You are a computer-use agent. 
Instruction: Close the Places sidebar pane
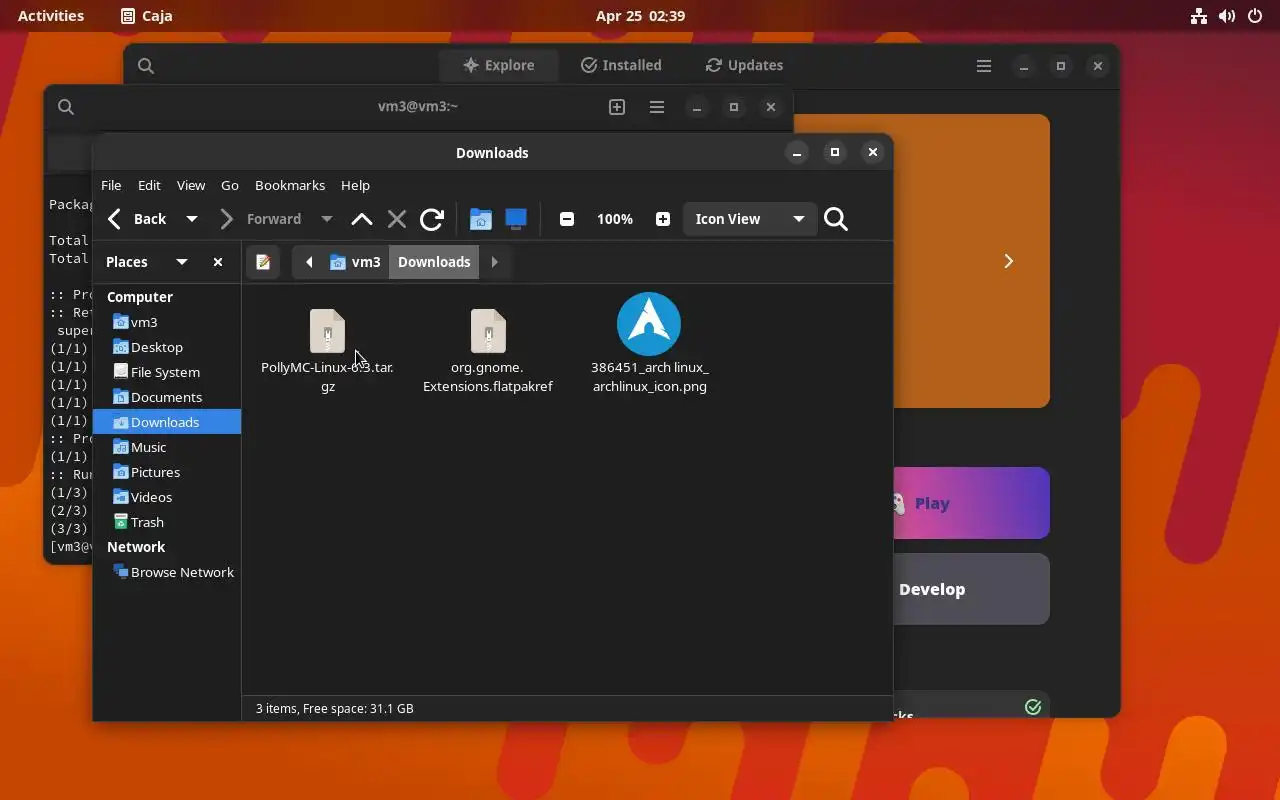(x=218, y=262)
